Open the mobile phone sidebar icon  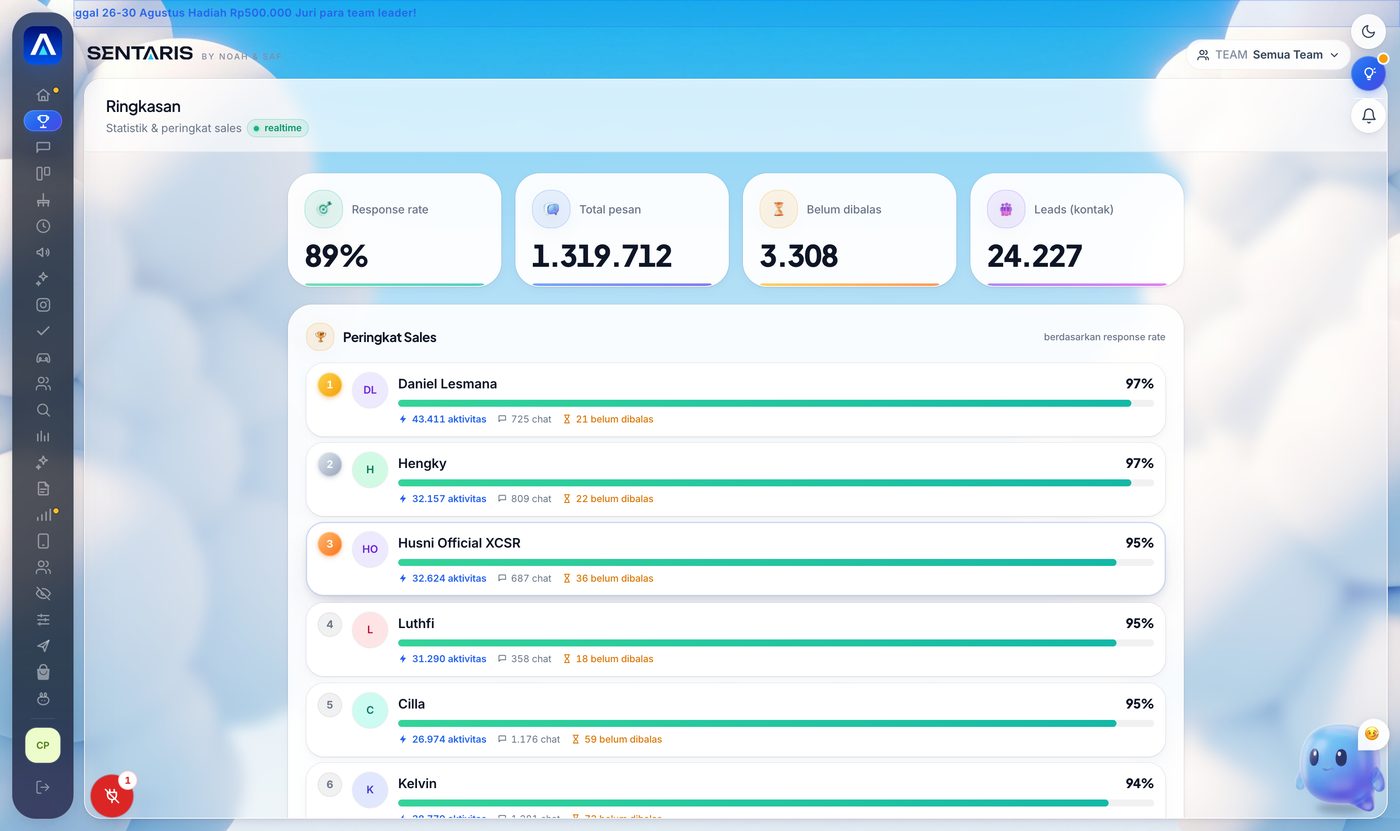point(43,541)
